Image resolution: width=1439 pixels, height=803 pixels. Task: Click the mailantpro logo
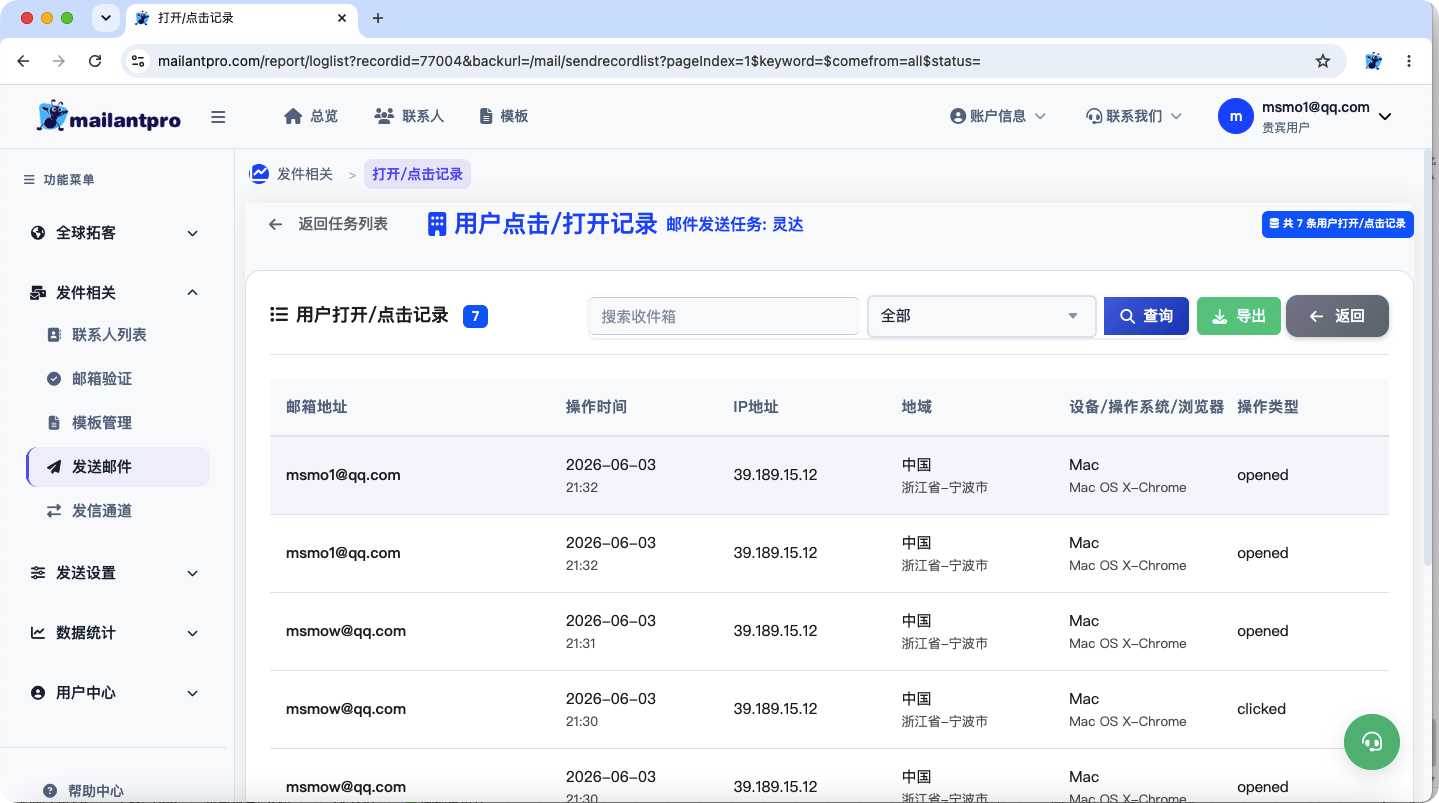coord(108,116)
